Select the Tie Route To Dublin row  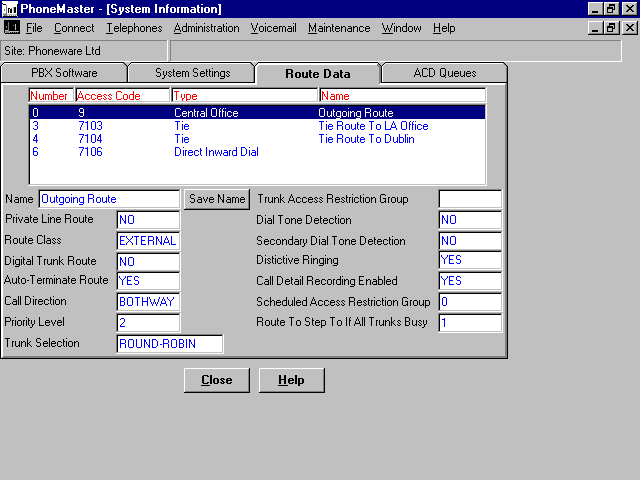[x=258, y=139]
